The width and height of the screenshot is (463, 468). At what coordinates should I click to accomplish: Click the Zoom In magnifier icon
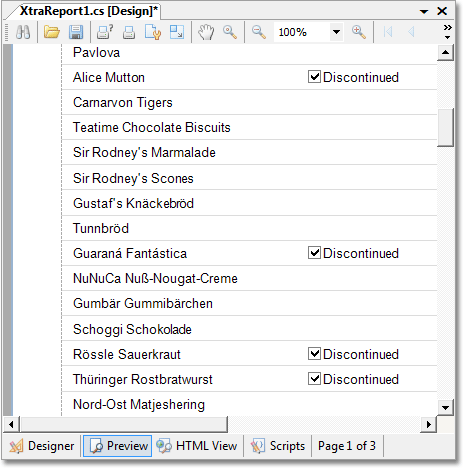[x=359, y=32]
